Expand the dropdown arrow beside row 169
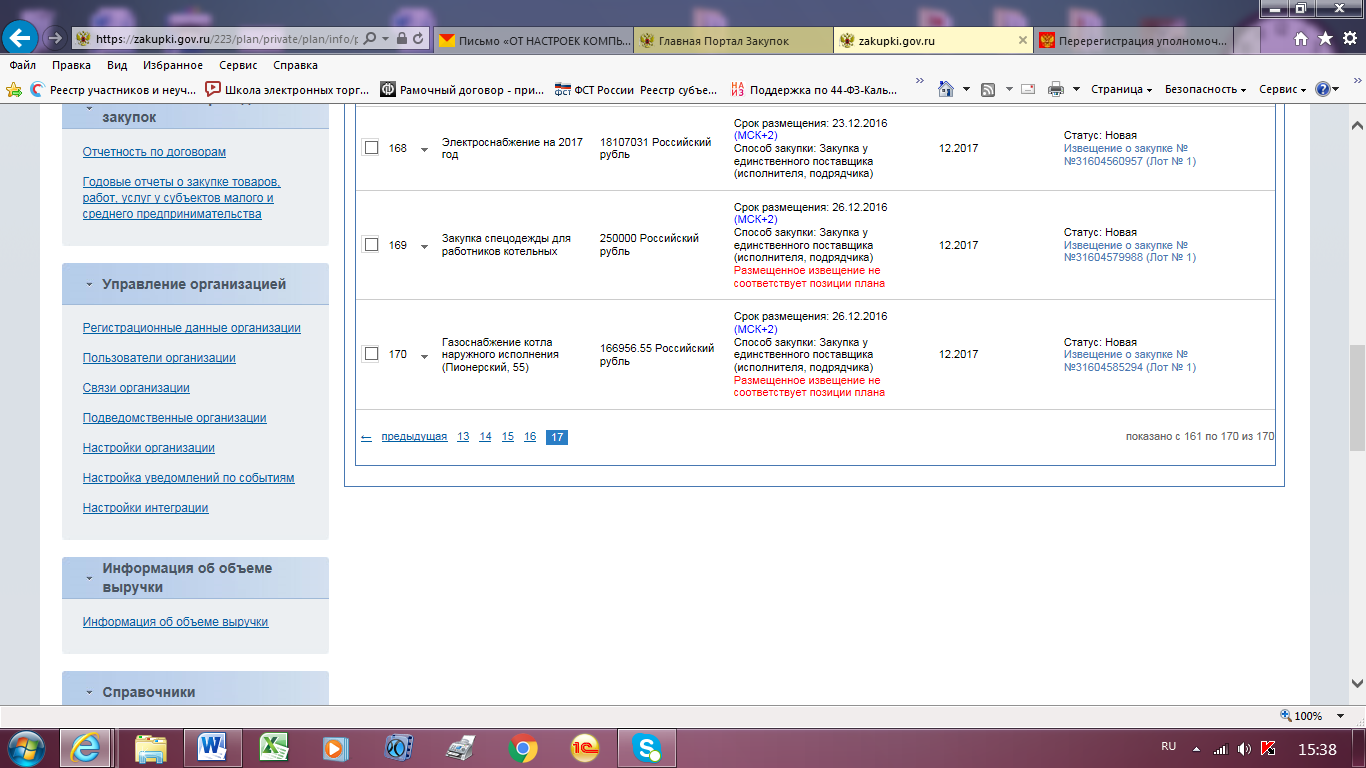This screenshot has height=768, width=1366. [424, 247]
